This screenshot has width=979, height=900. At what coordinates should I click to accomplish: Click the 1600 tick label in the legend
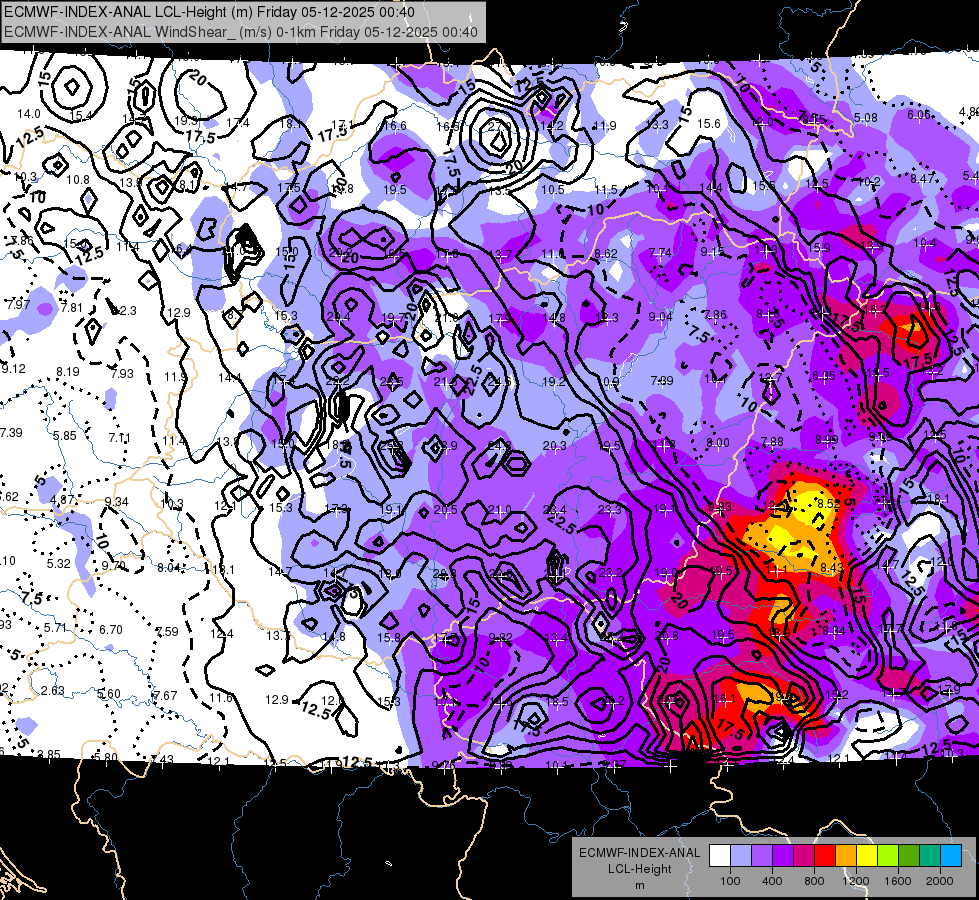point(898,881)
